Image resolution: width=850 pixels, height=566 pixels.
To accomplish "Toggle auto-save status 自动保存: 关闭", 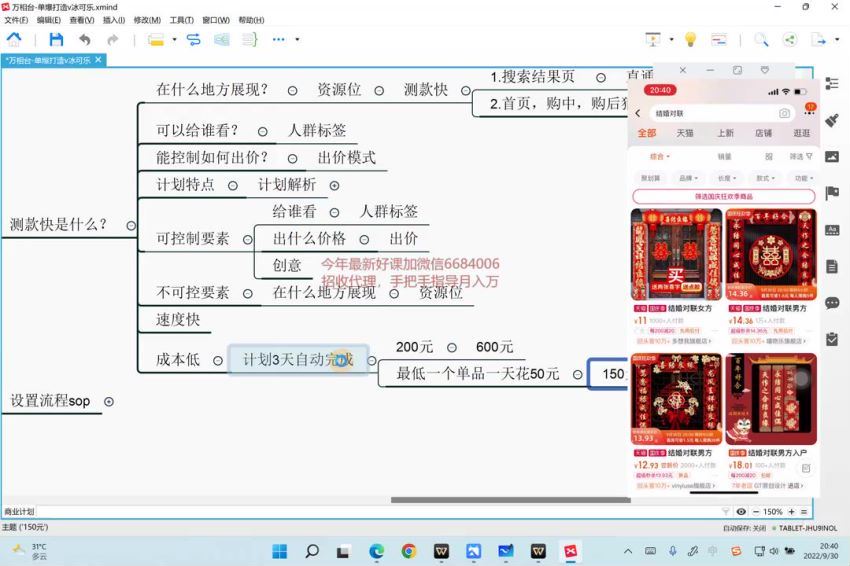I will pyautogui.click(x=744, y=528).
